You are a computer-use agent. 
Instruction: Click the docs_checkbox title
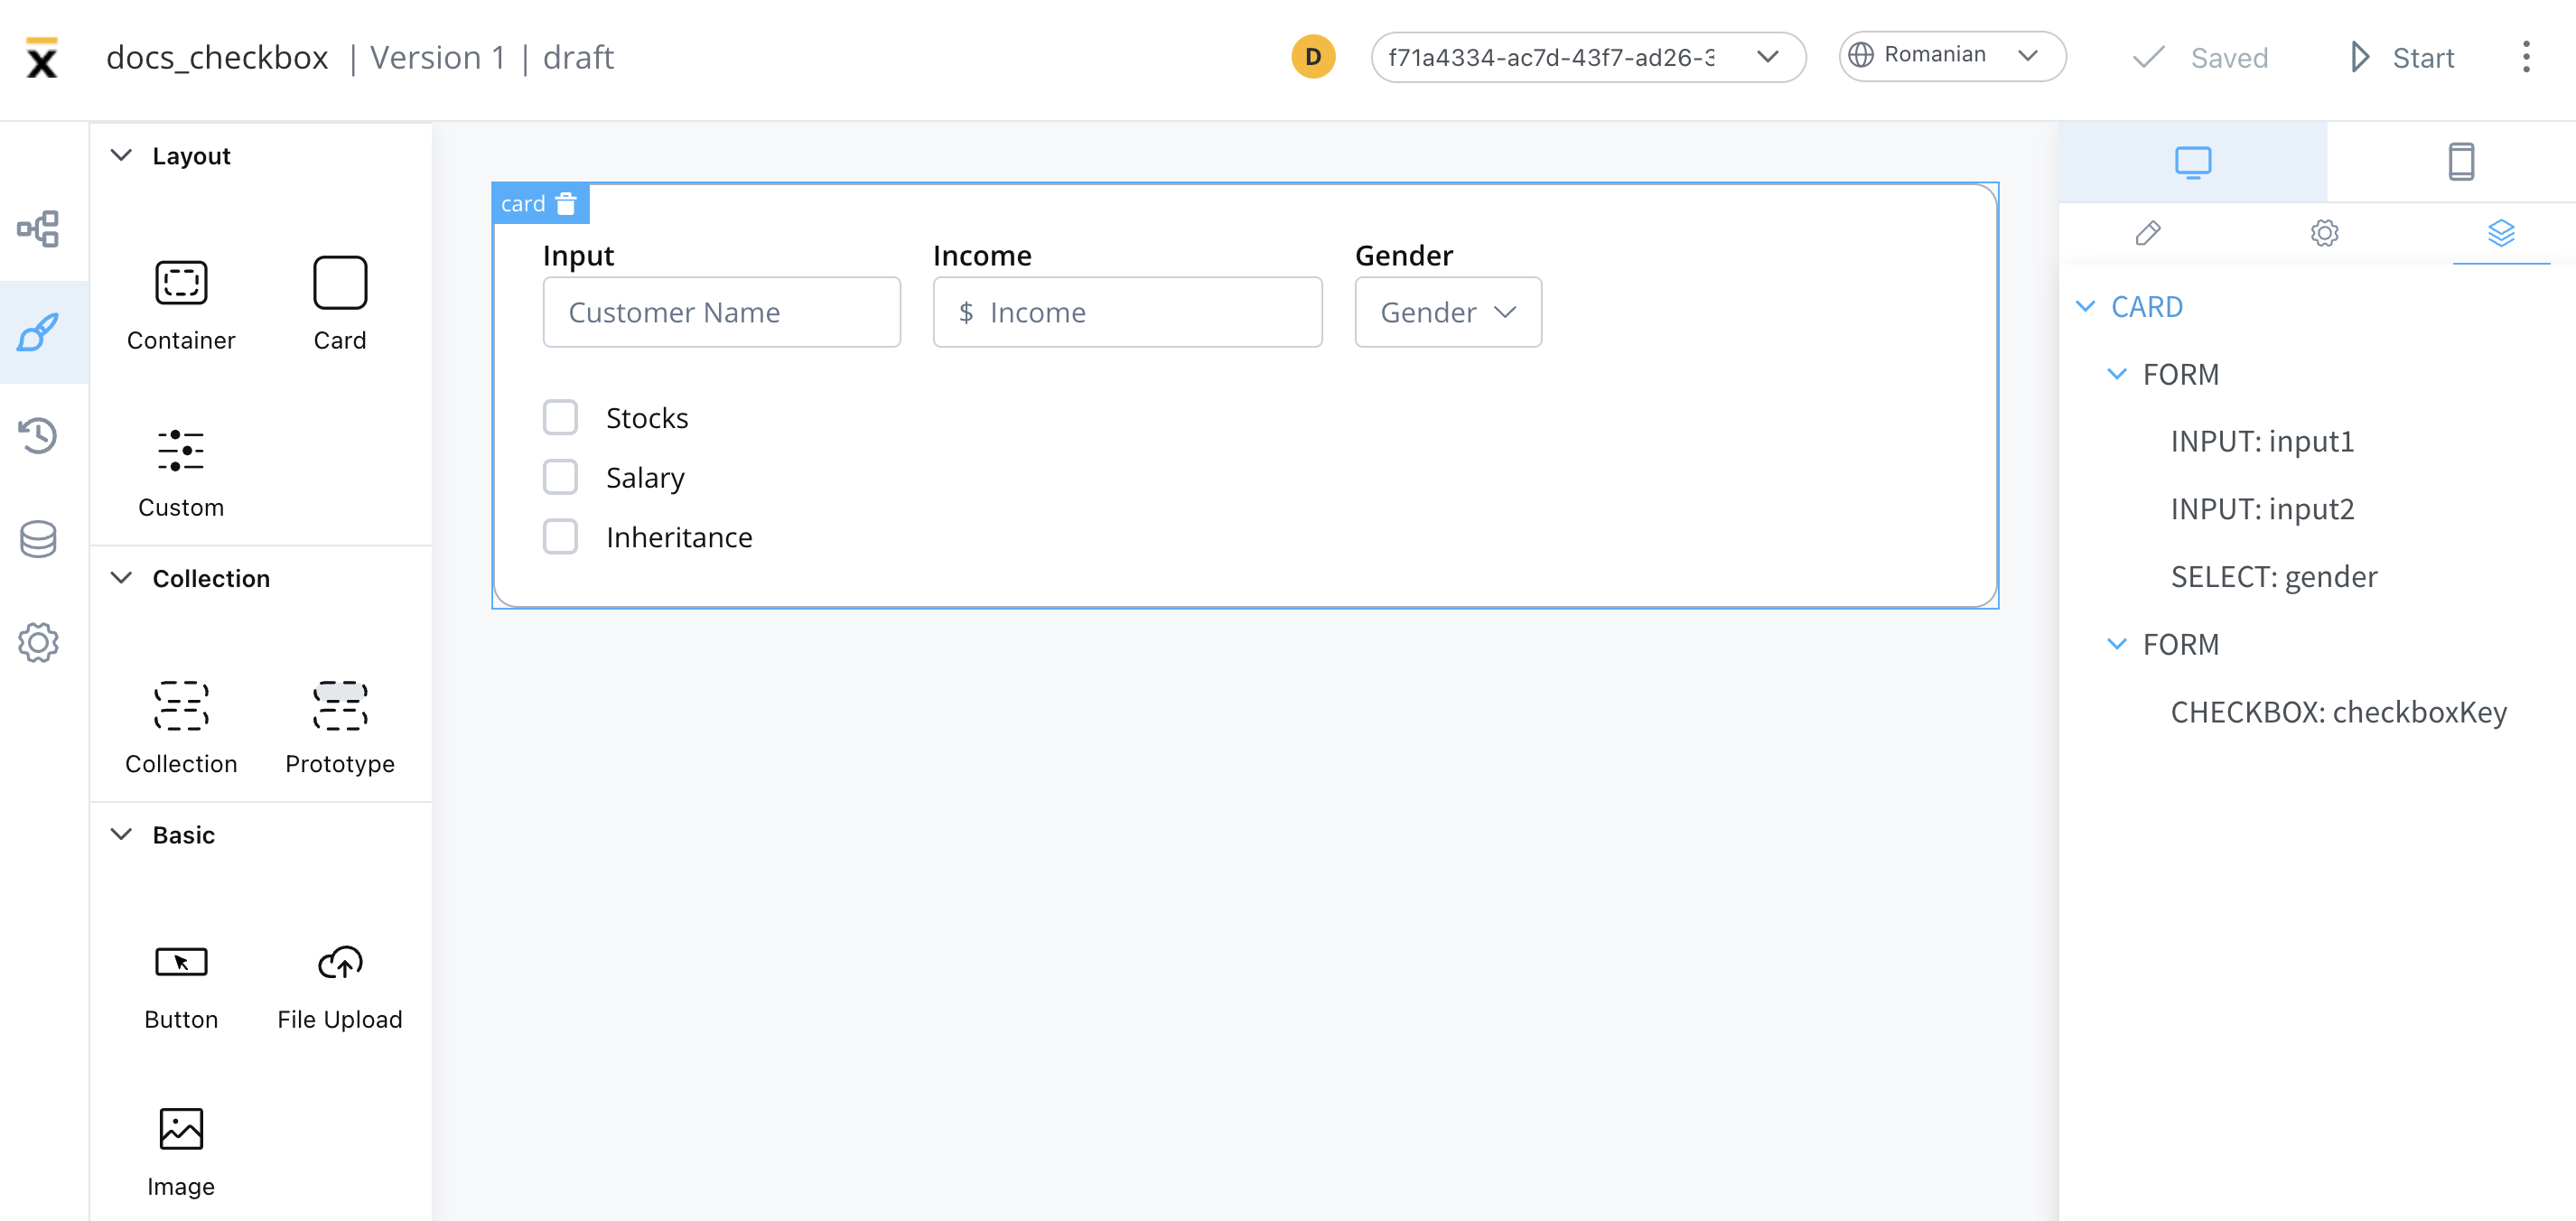pyautogui.click(x=217, y=58)
